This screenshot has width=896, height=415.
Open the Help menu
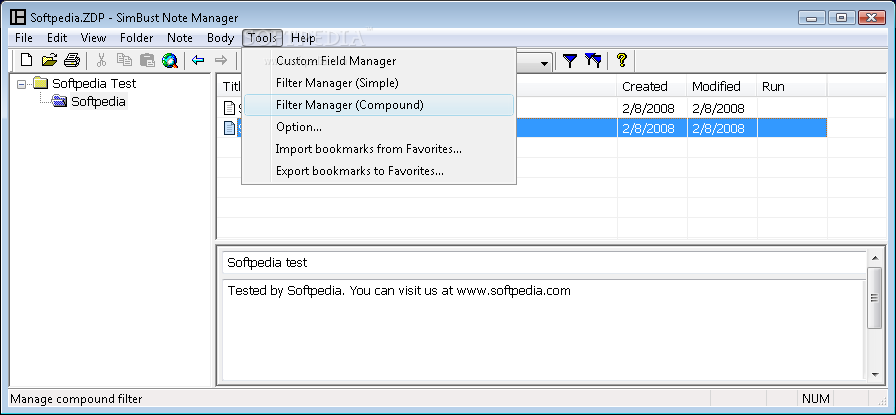point(303,38)
